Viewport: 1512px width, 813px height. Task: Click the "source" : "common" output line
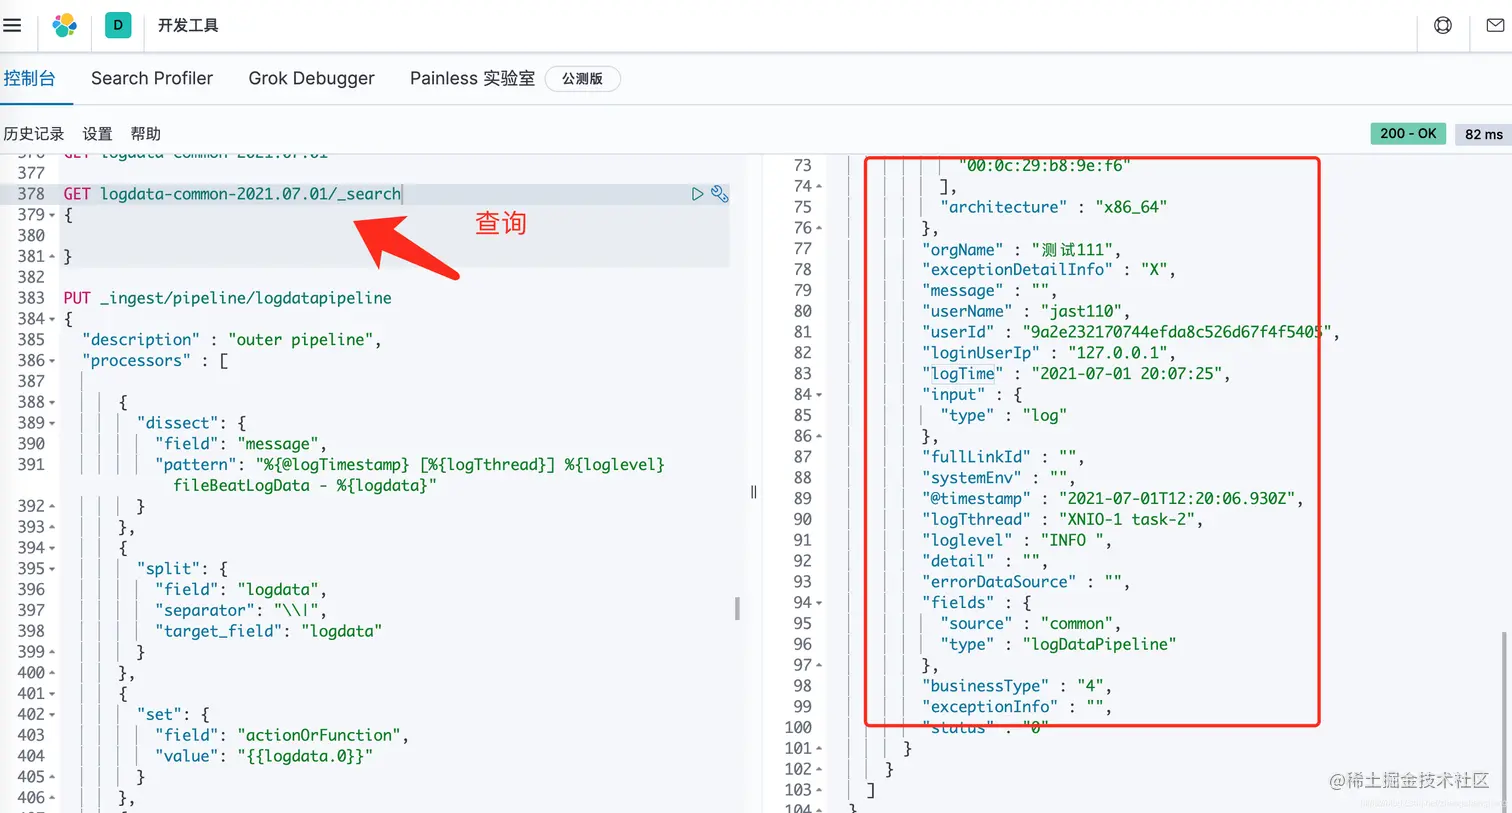coord(1030,624)
